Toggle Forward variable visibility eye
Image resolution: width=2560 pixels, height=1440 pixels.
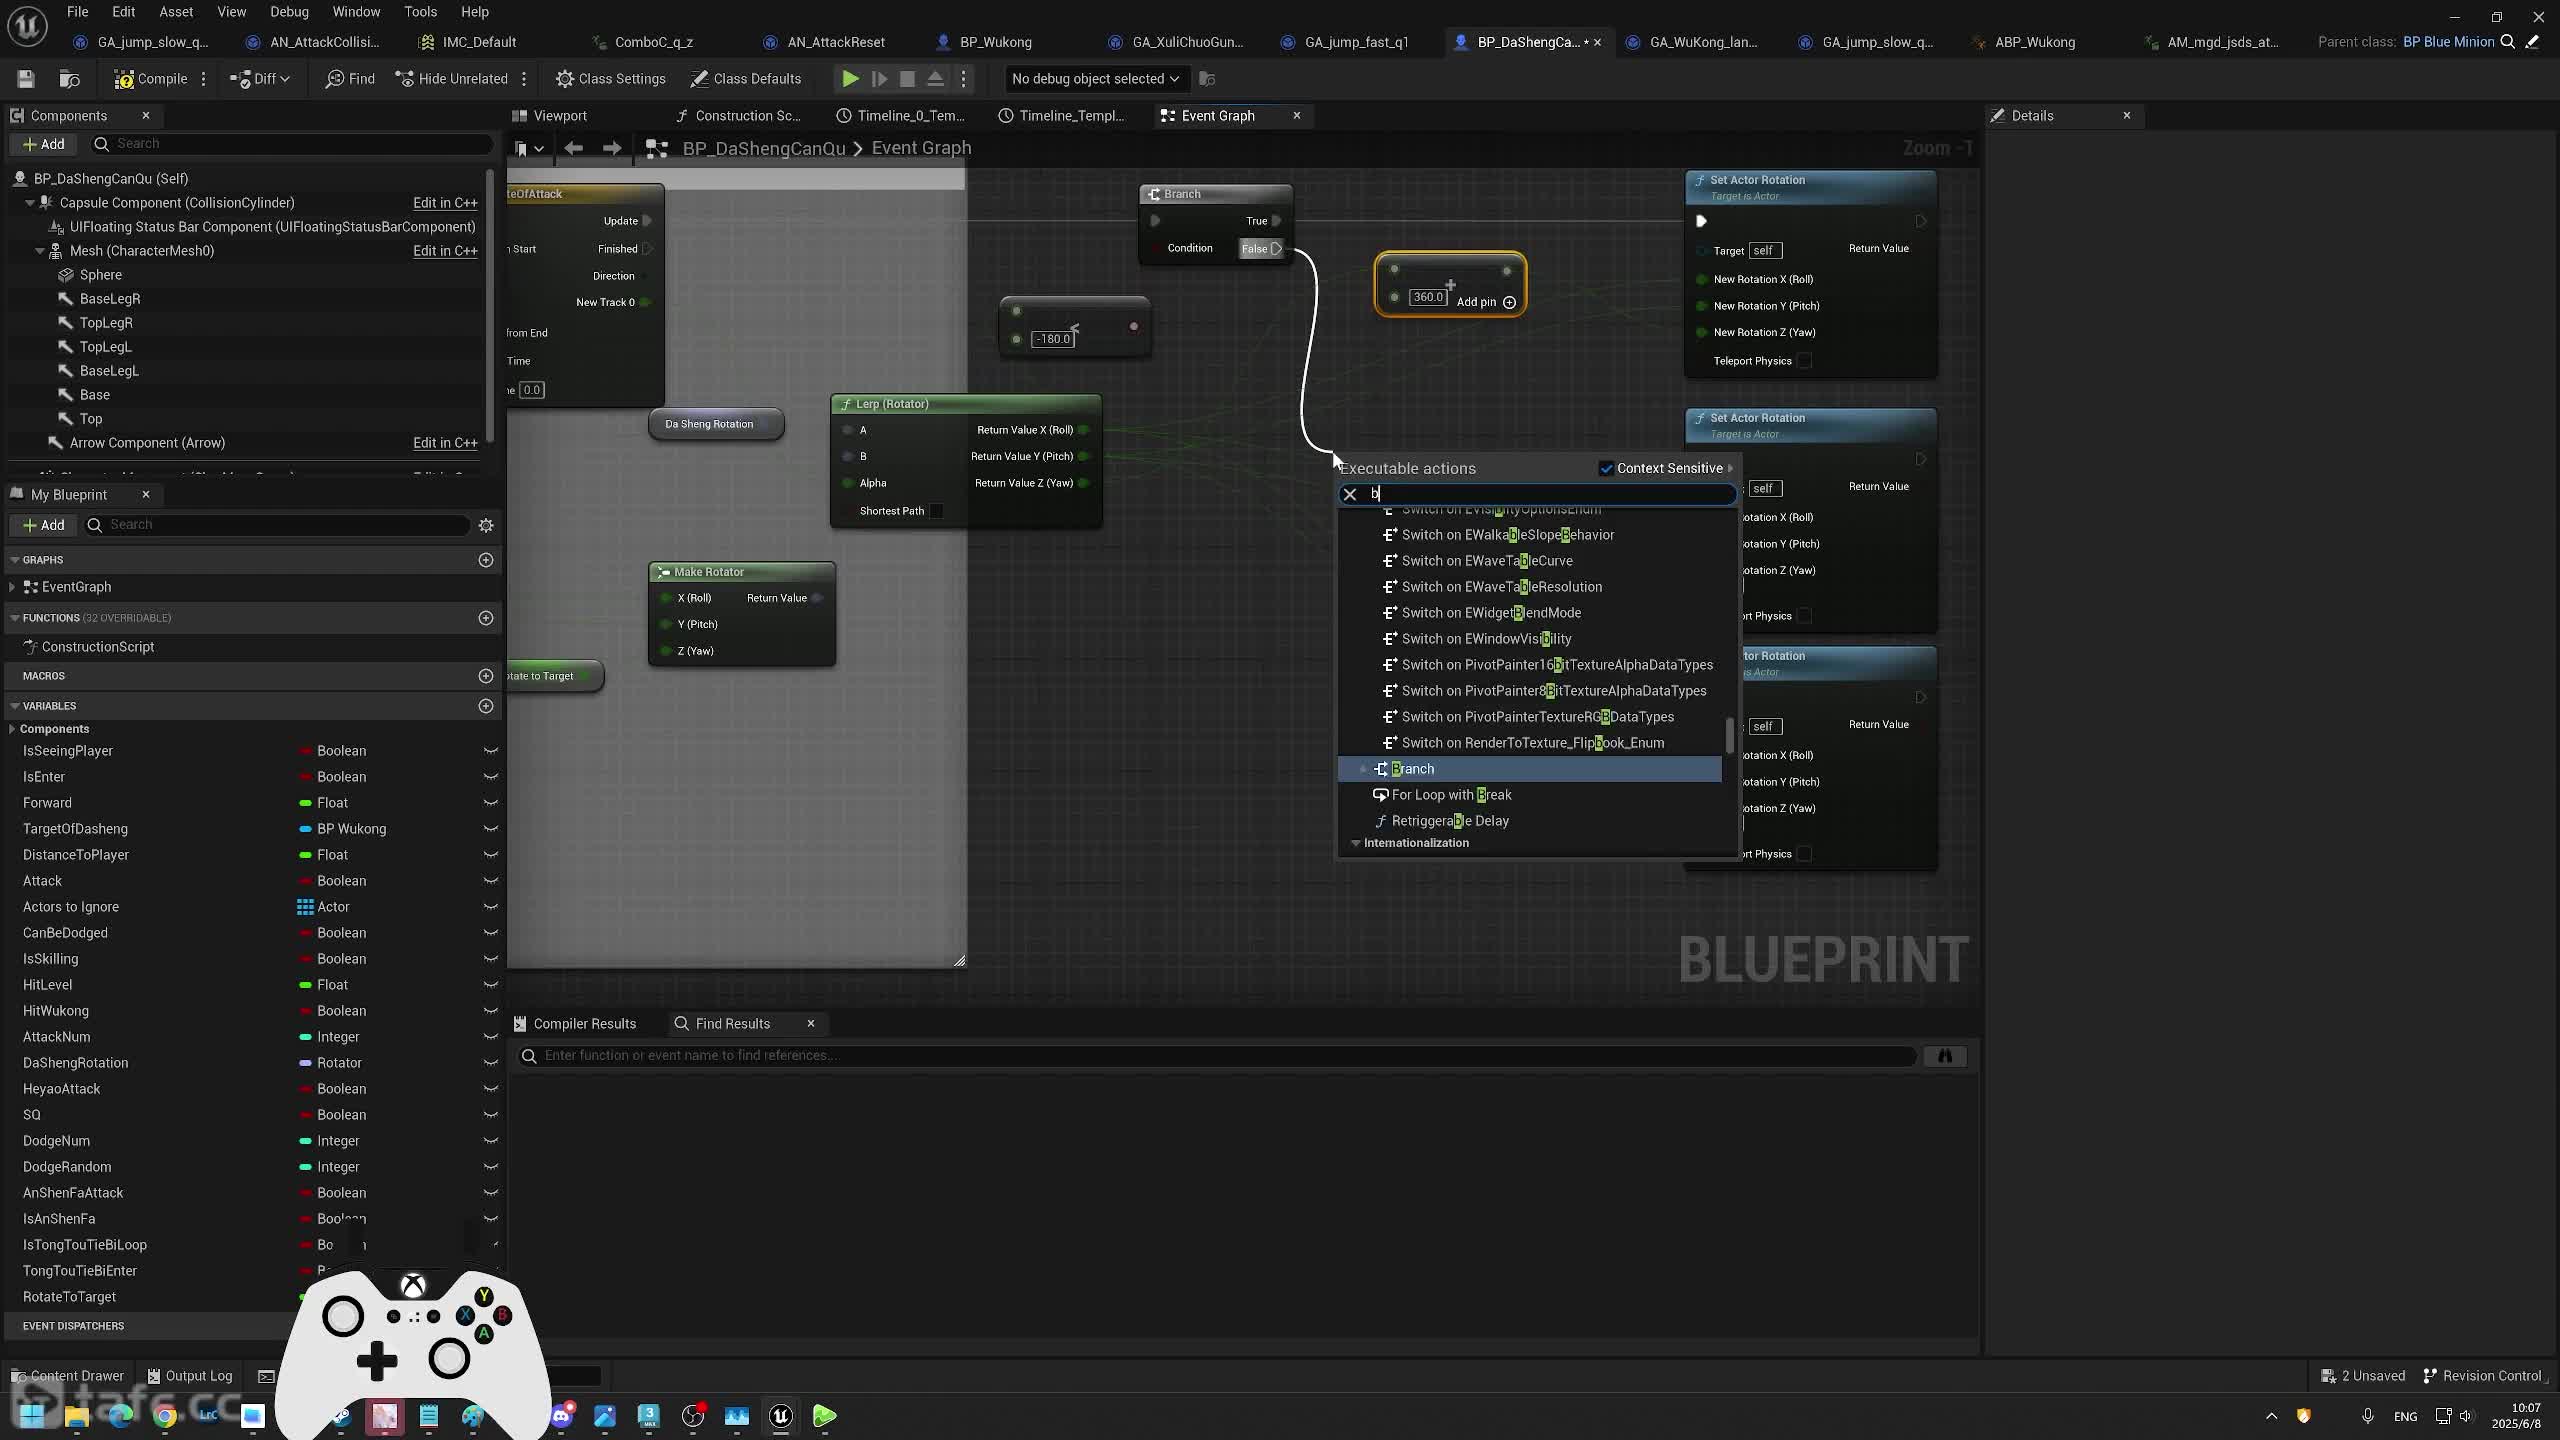[x=491, y=803]
